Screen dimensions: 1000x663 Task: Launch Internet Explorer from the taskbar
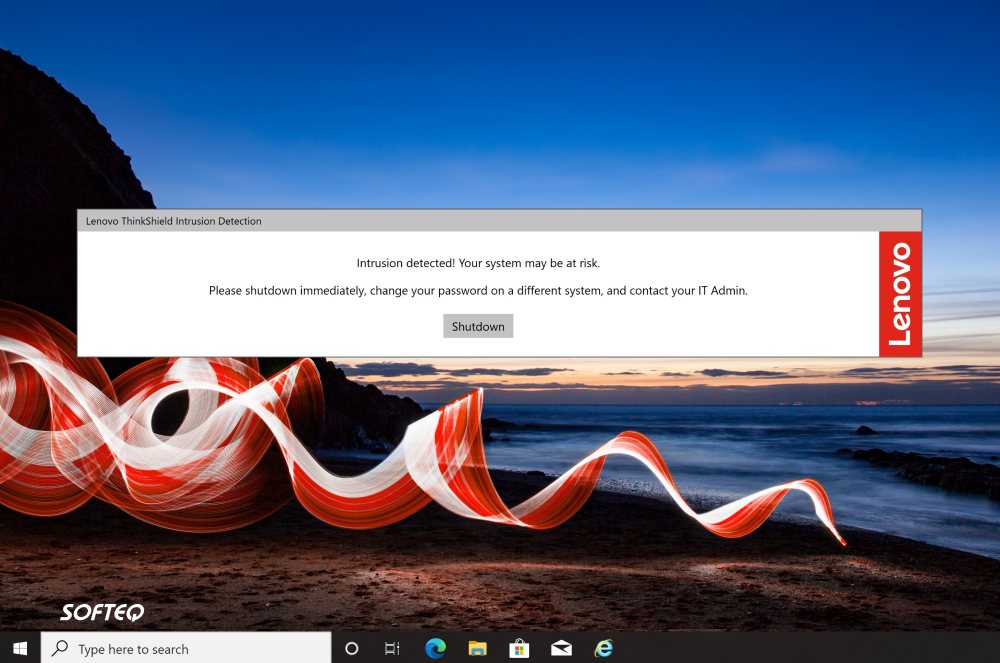pyautogui.click(x=603, y=648)
